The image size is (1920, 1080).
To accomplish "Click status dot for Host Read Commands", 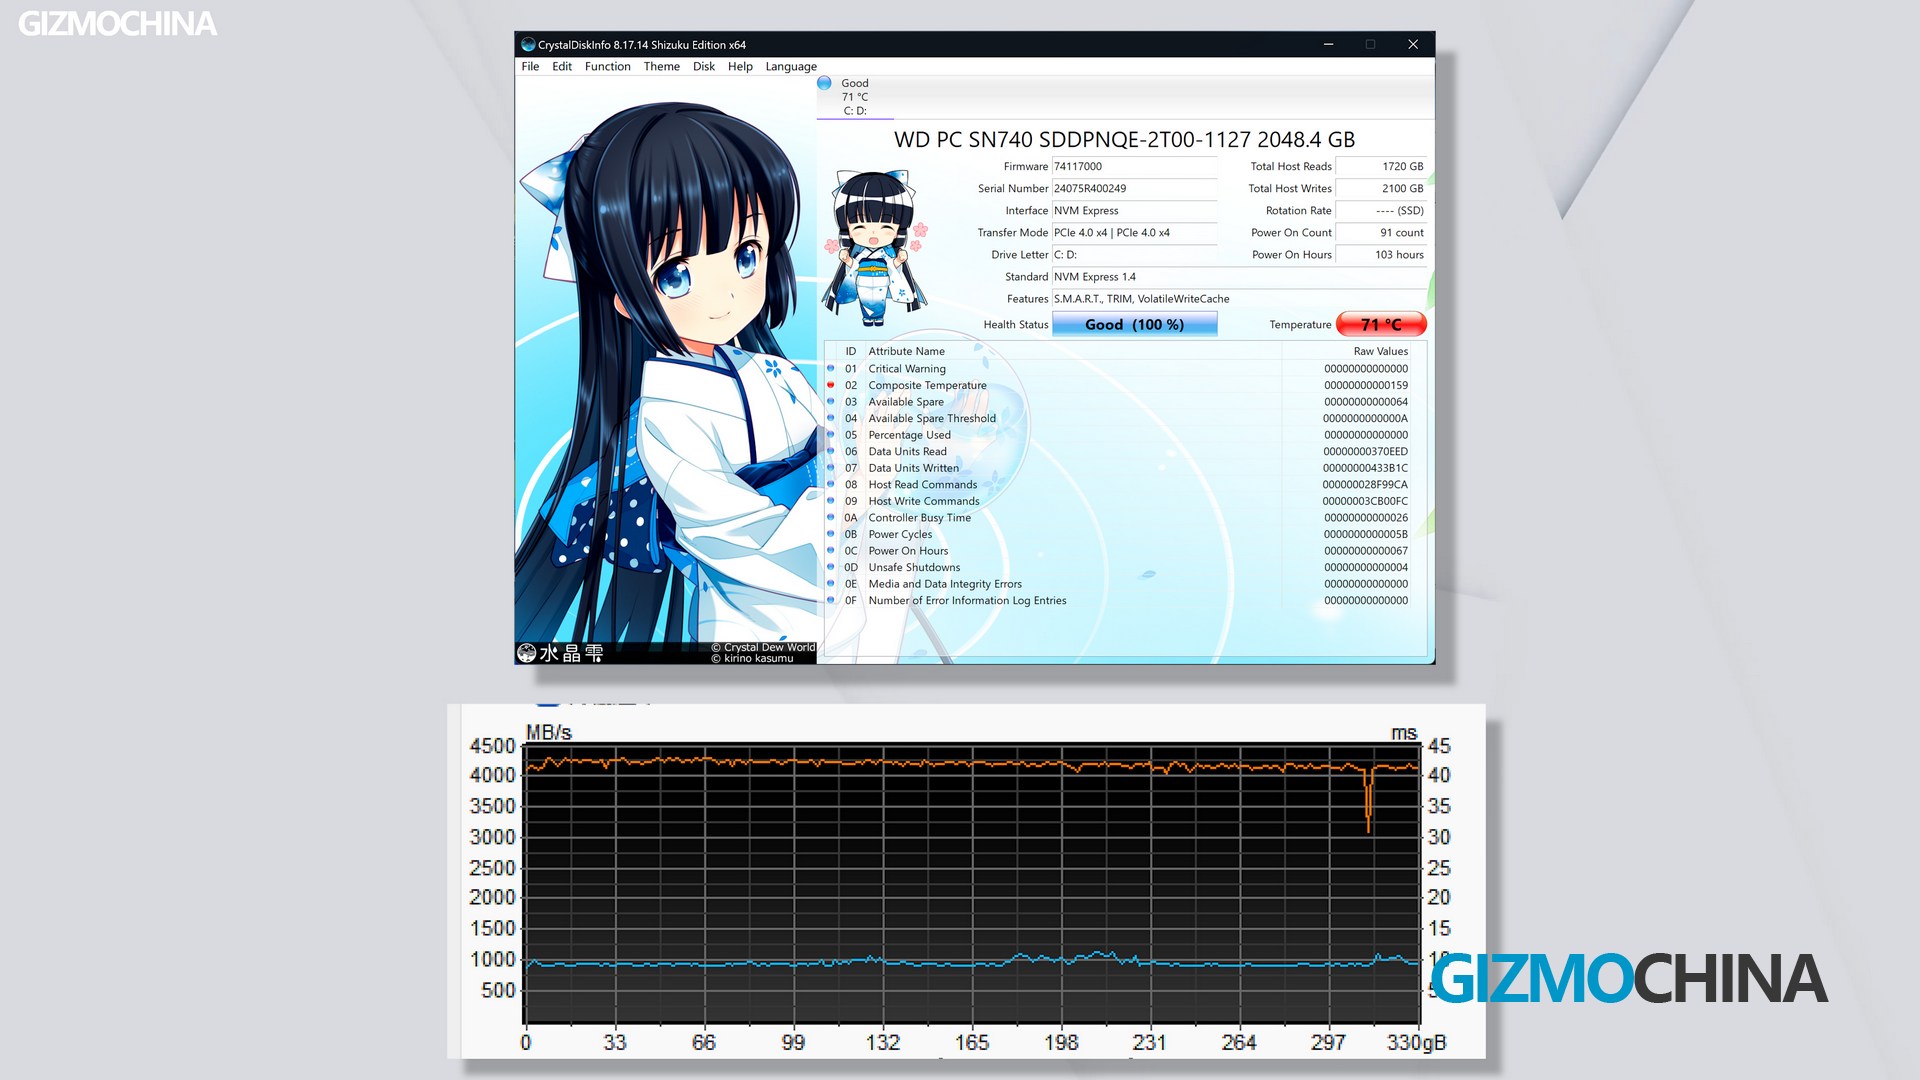I will (x=830, y=484).
